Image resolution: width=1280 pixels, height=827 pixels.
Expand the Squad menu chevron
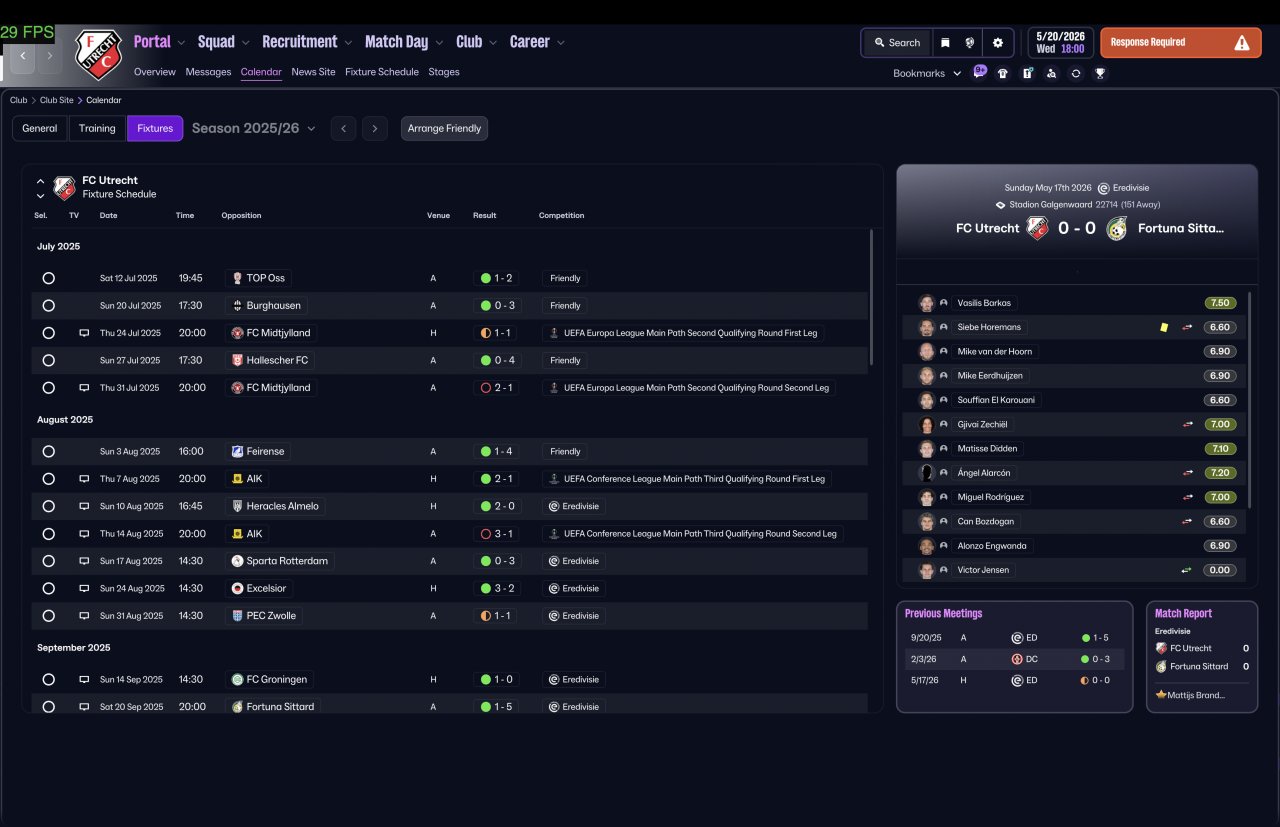click(246, 42)
